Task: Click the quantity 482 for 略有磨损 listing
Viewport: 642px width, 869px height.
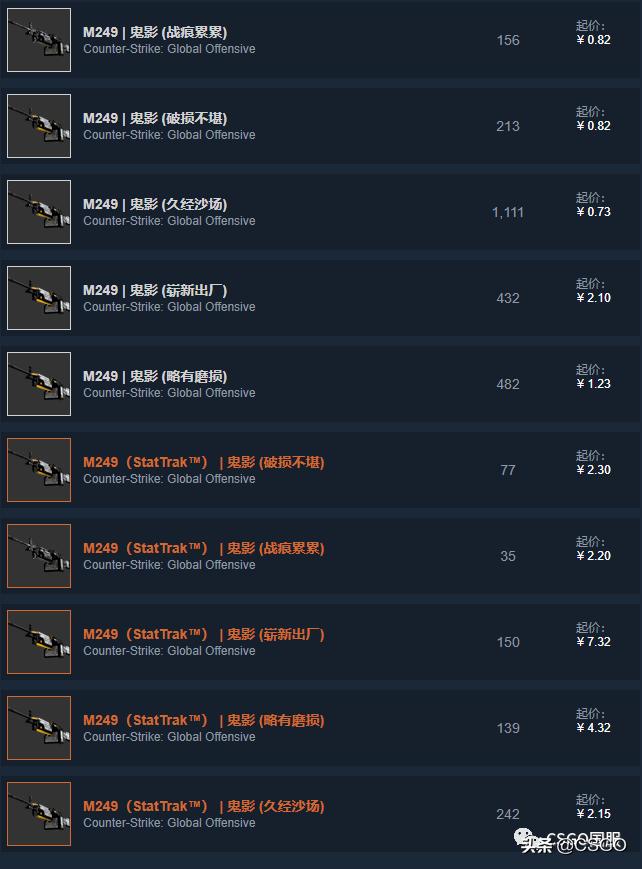Action: tap(508, 384)
